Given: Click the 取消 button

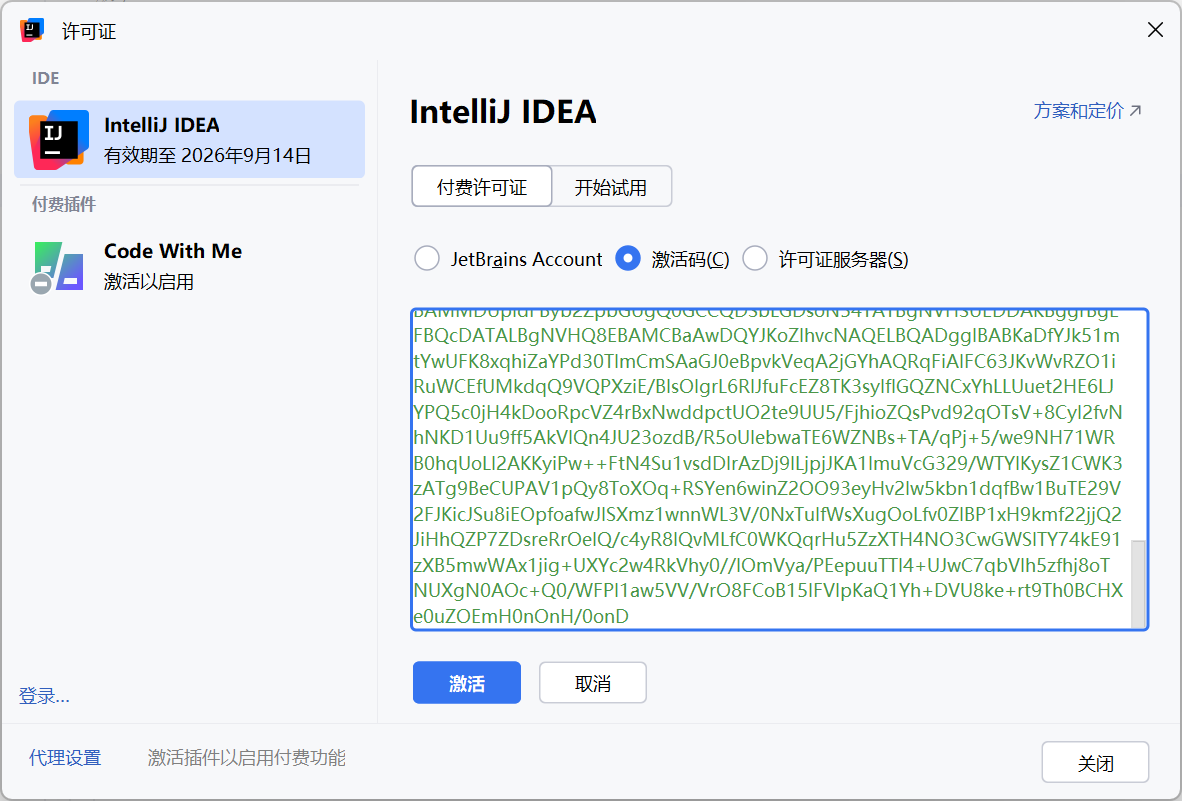Looking at the screenshot, I should pyautogui.click(x=592, y=682).
